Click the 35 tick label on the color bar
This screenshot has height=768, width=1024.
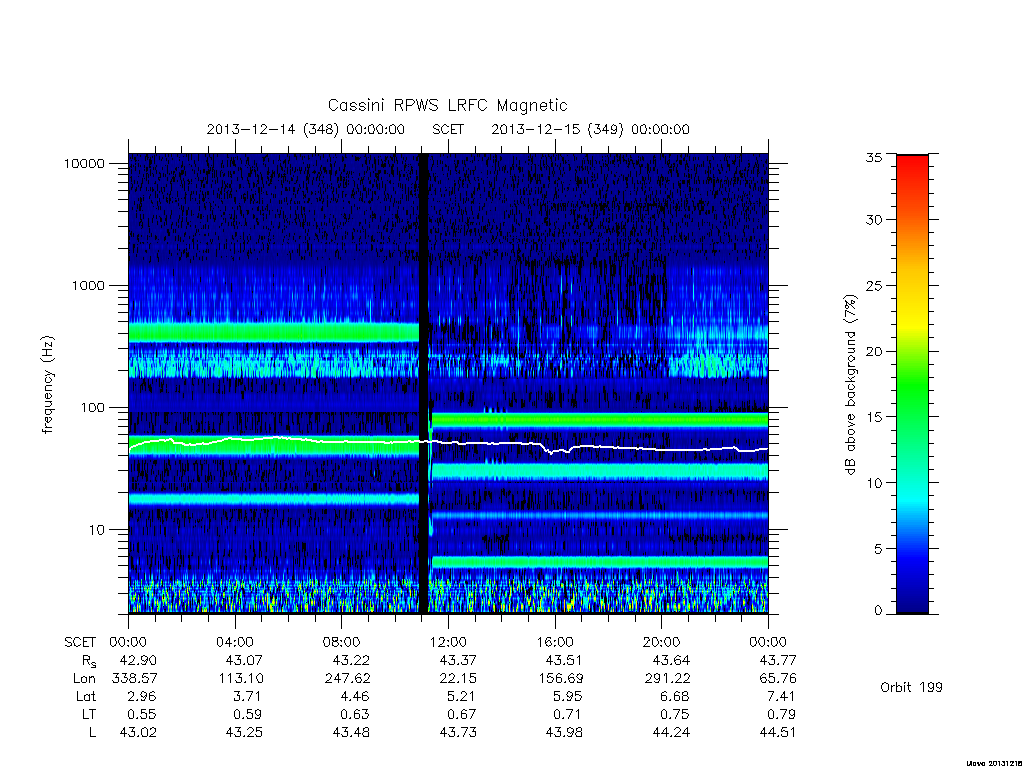point(873,157)
